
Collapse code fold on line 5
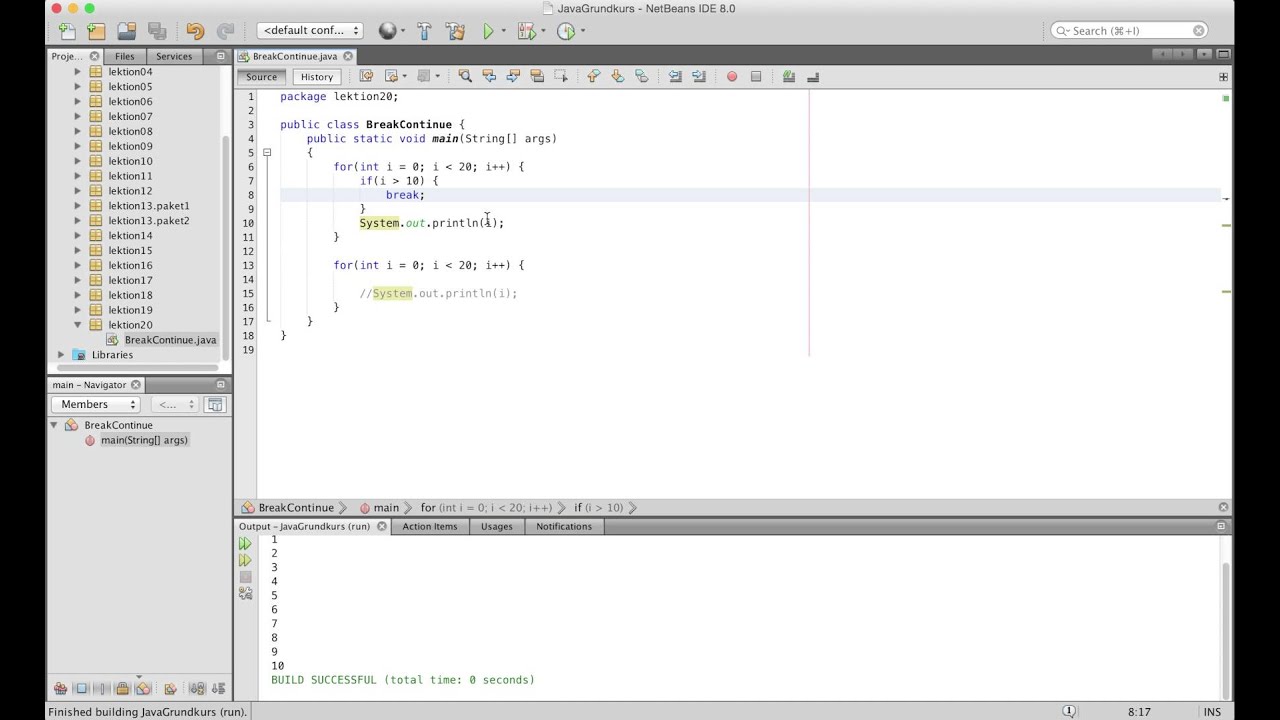[x=267, y=153]
